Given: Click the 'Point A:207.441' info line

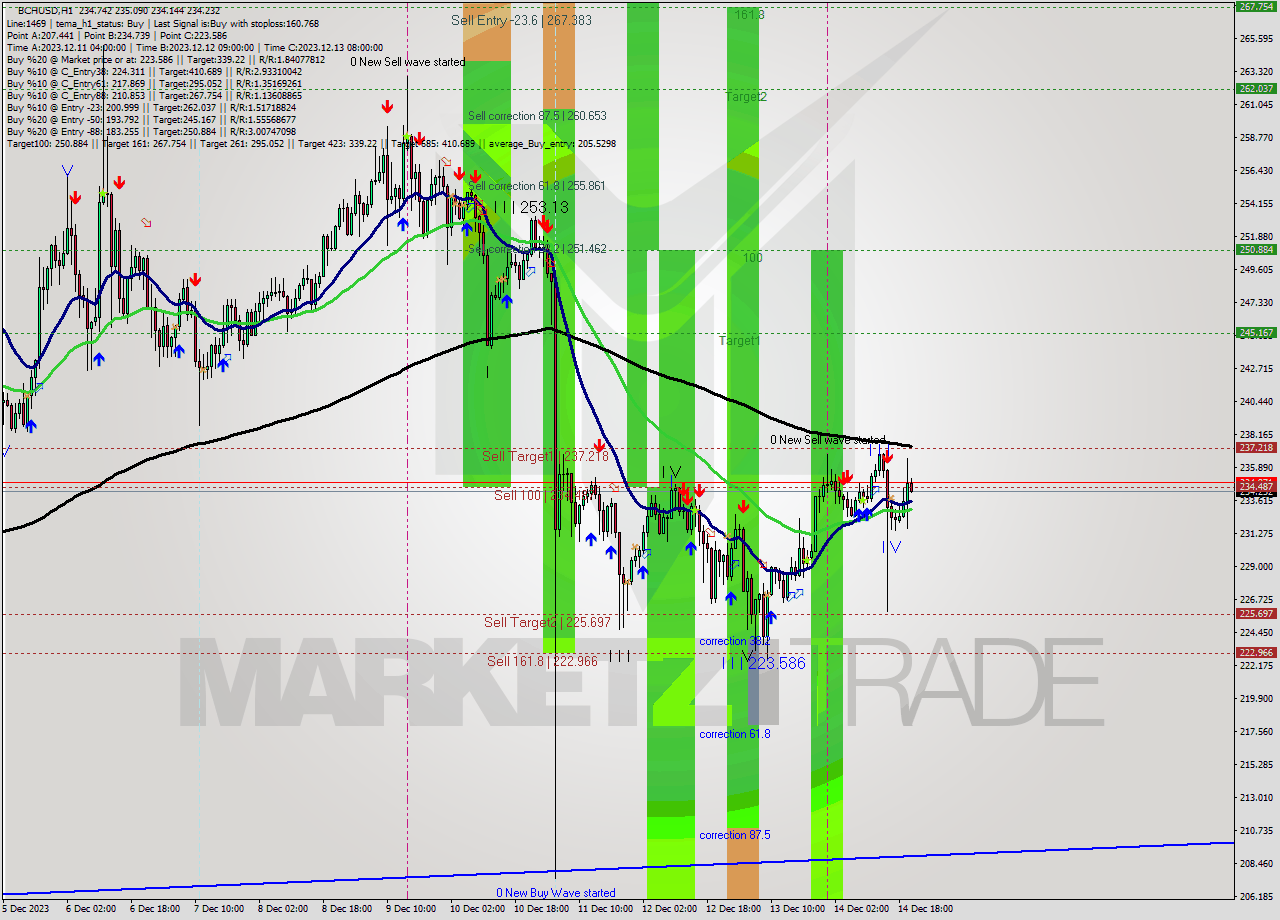Looking at the screenshot, I should 116,35.
